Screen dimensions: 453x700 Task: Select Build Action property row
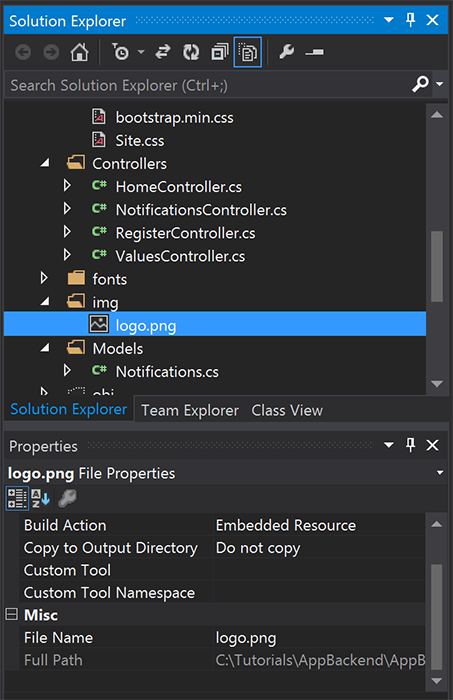(x=222, y=525)
